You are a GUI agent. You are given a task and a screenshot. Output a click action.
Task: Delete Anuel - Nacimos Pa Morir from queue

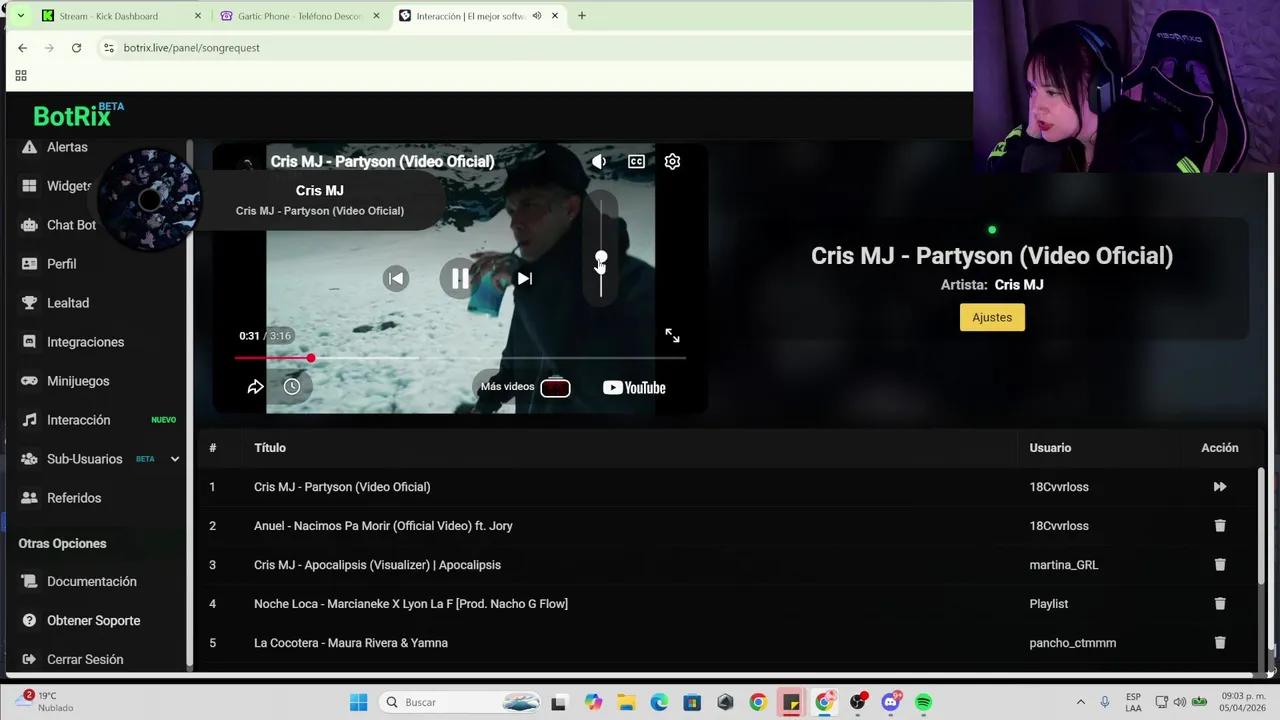click(1220, 526)
